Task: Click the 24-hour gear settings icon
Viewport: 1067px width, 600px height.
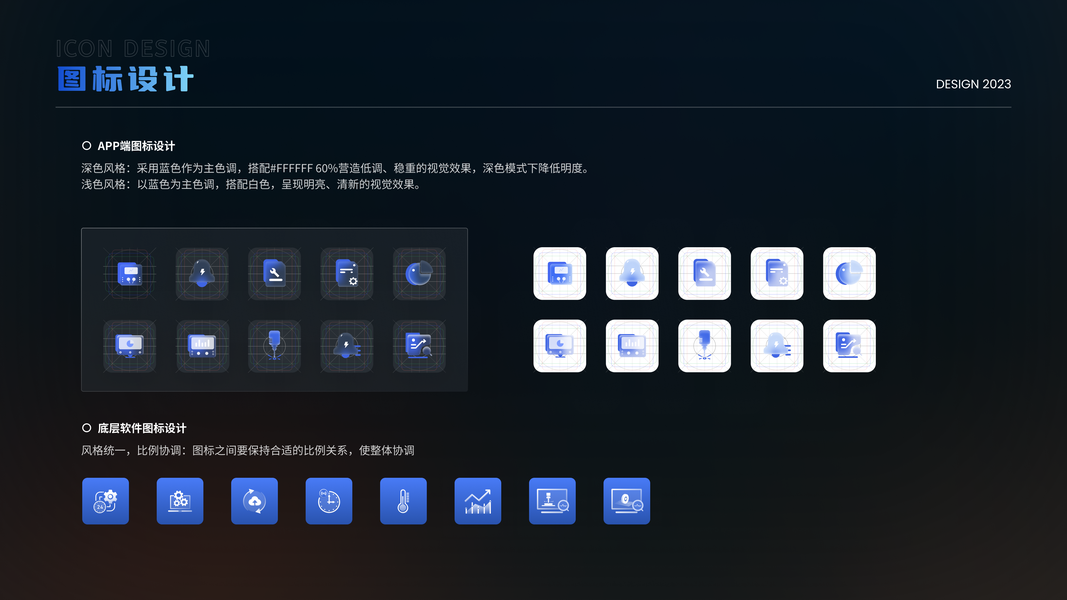Action: (105, 501)
